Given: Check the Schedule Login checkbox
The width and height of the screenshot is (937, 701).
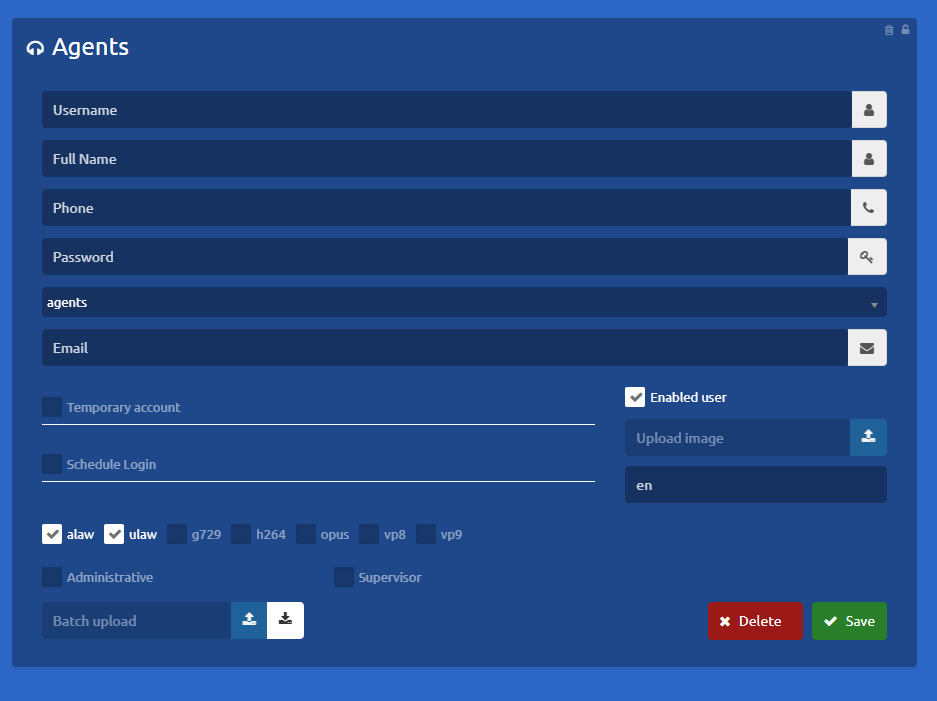Looking at the screenshot, I should [52, 464].
